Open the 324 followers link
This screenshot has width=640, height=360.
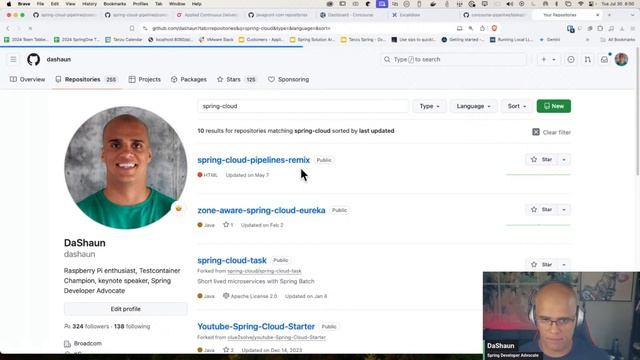click(x=91, y=327)
